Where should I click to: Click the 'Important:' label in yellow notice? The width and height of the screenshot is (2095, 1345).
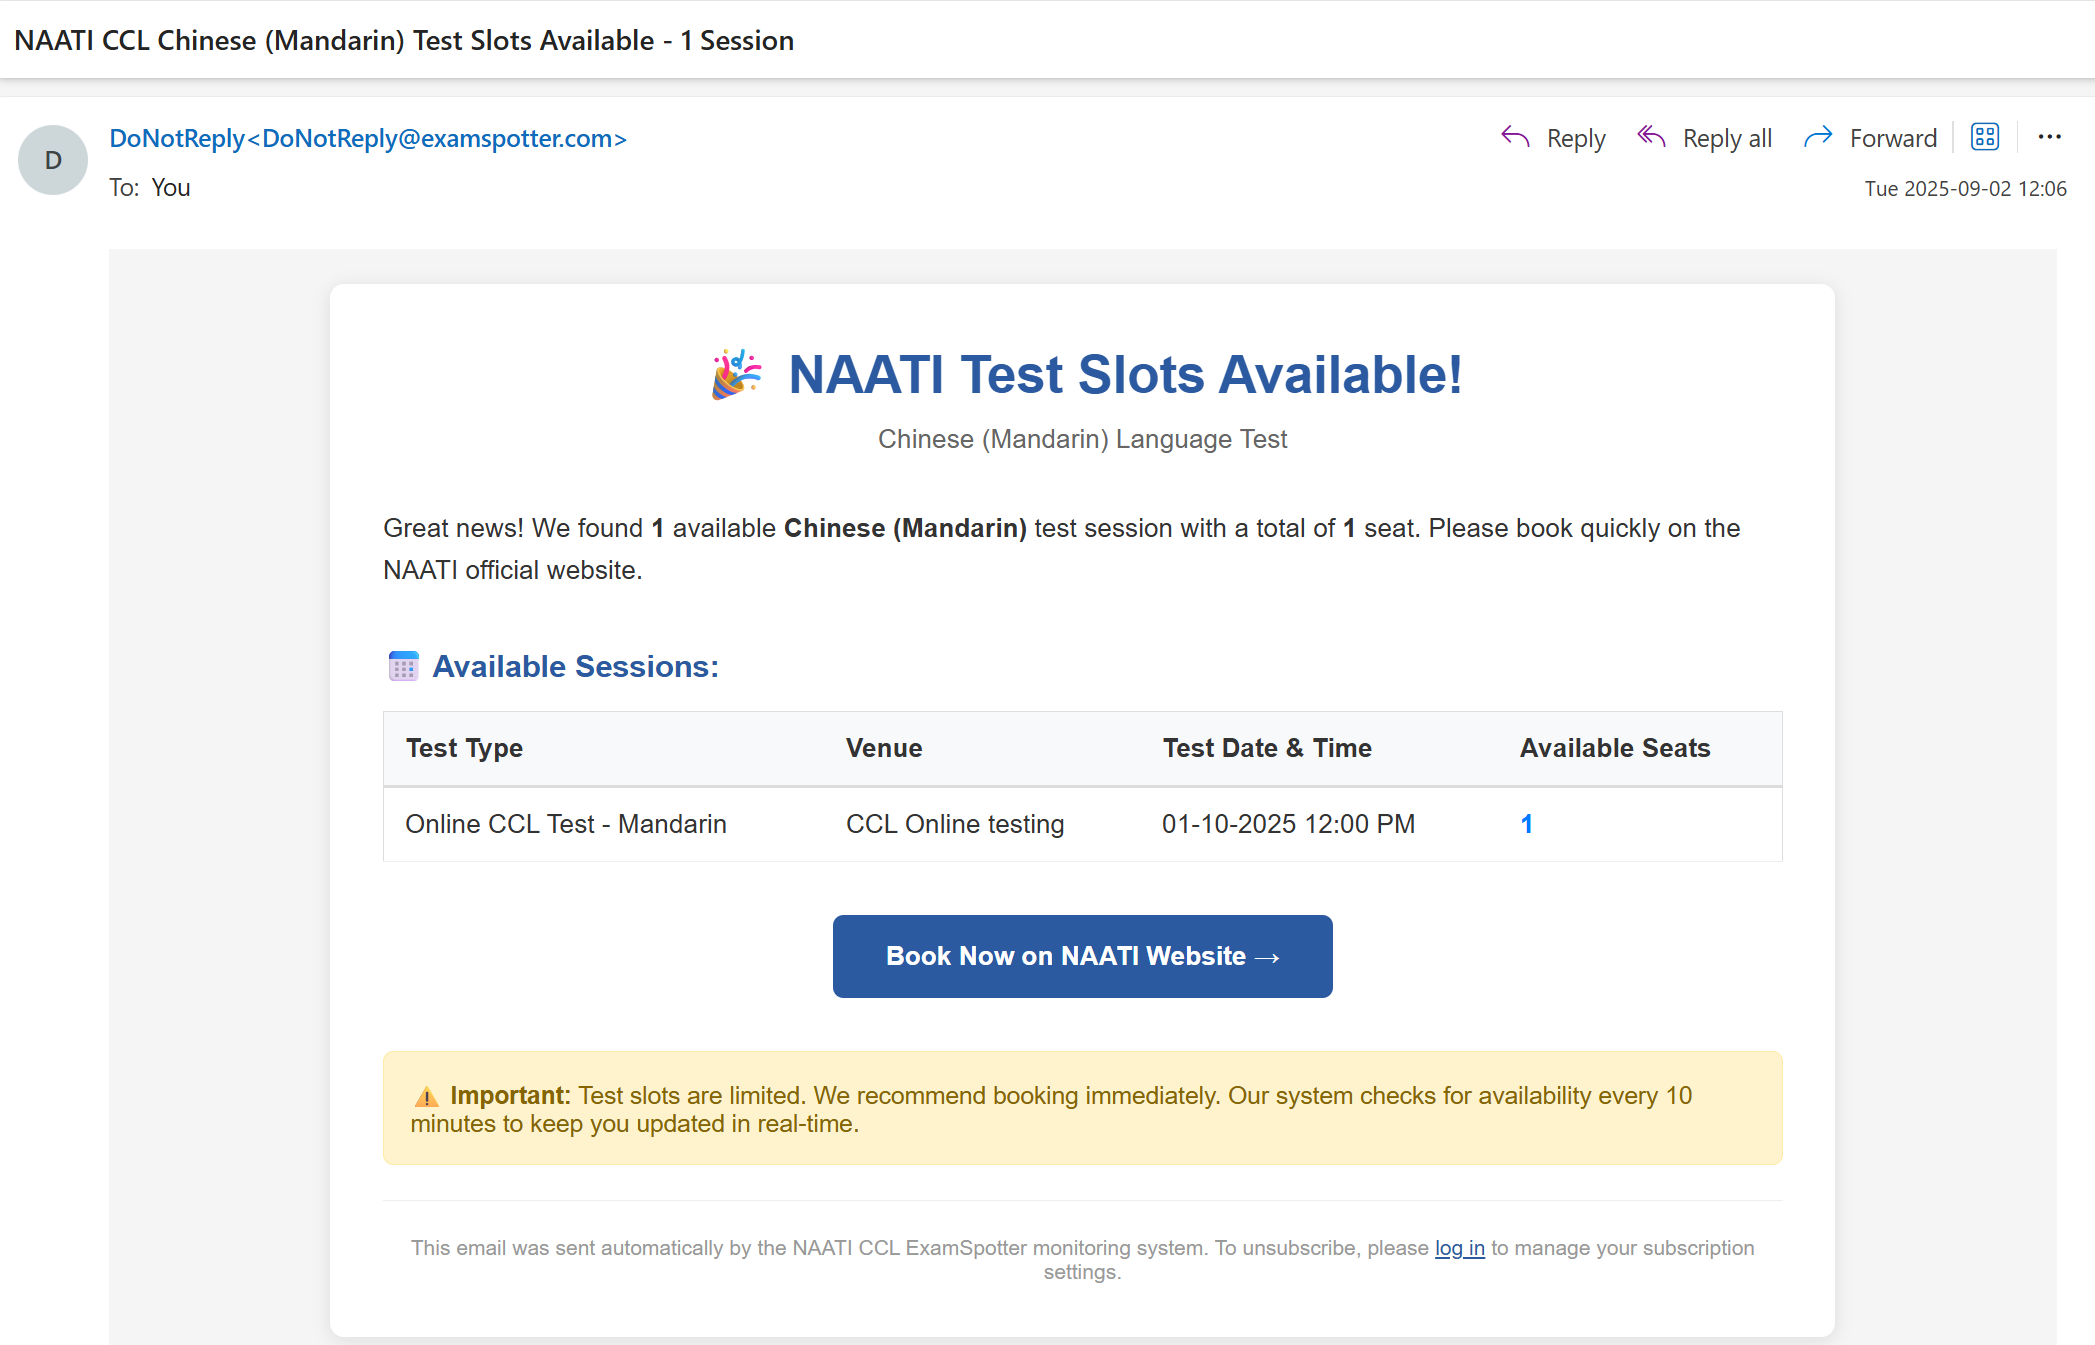tap(510, 1096)
